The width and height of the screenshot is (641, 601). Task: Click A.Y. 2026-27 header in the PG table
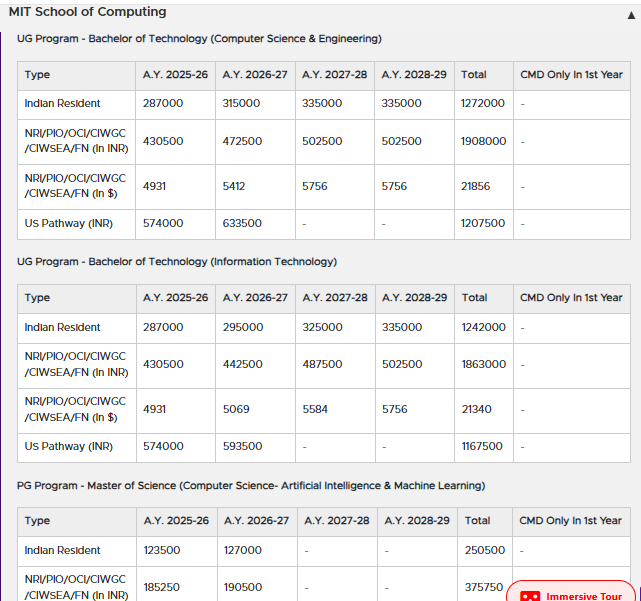(x=256, y=521)
